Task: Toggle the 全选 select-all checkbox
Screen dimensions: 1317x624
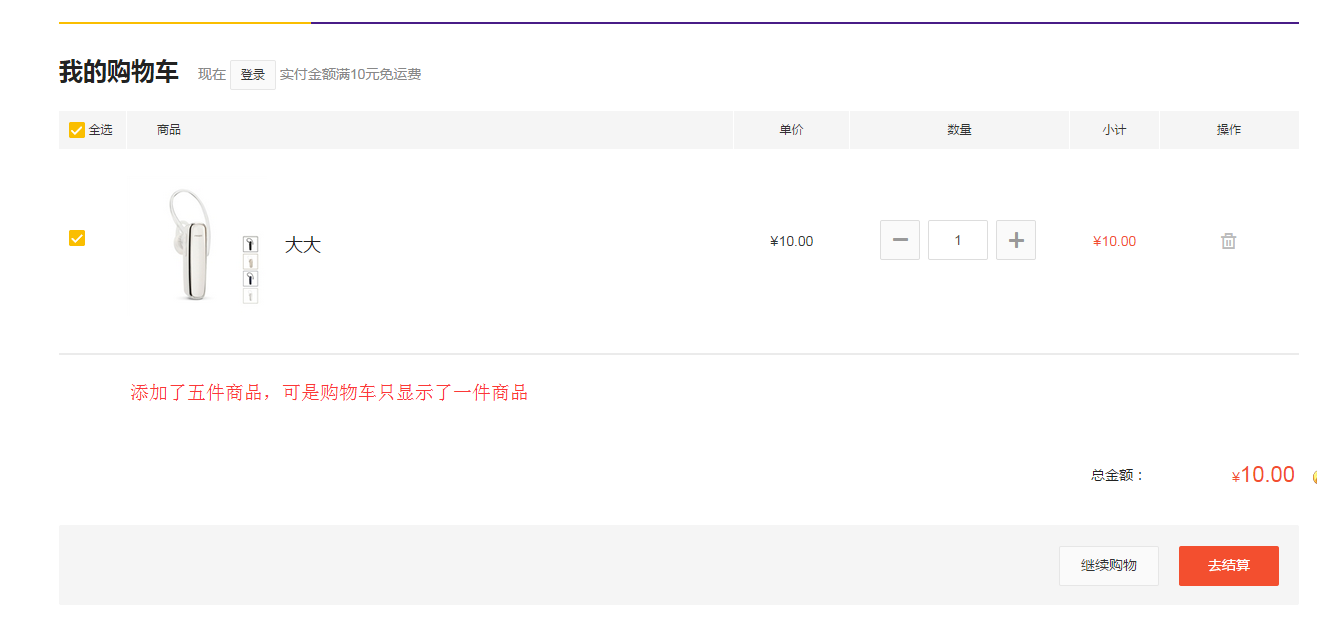Action: (x=77, y=130)
